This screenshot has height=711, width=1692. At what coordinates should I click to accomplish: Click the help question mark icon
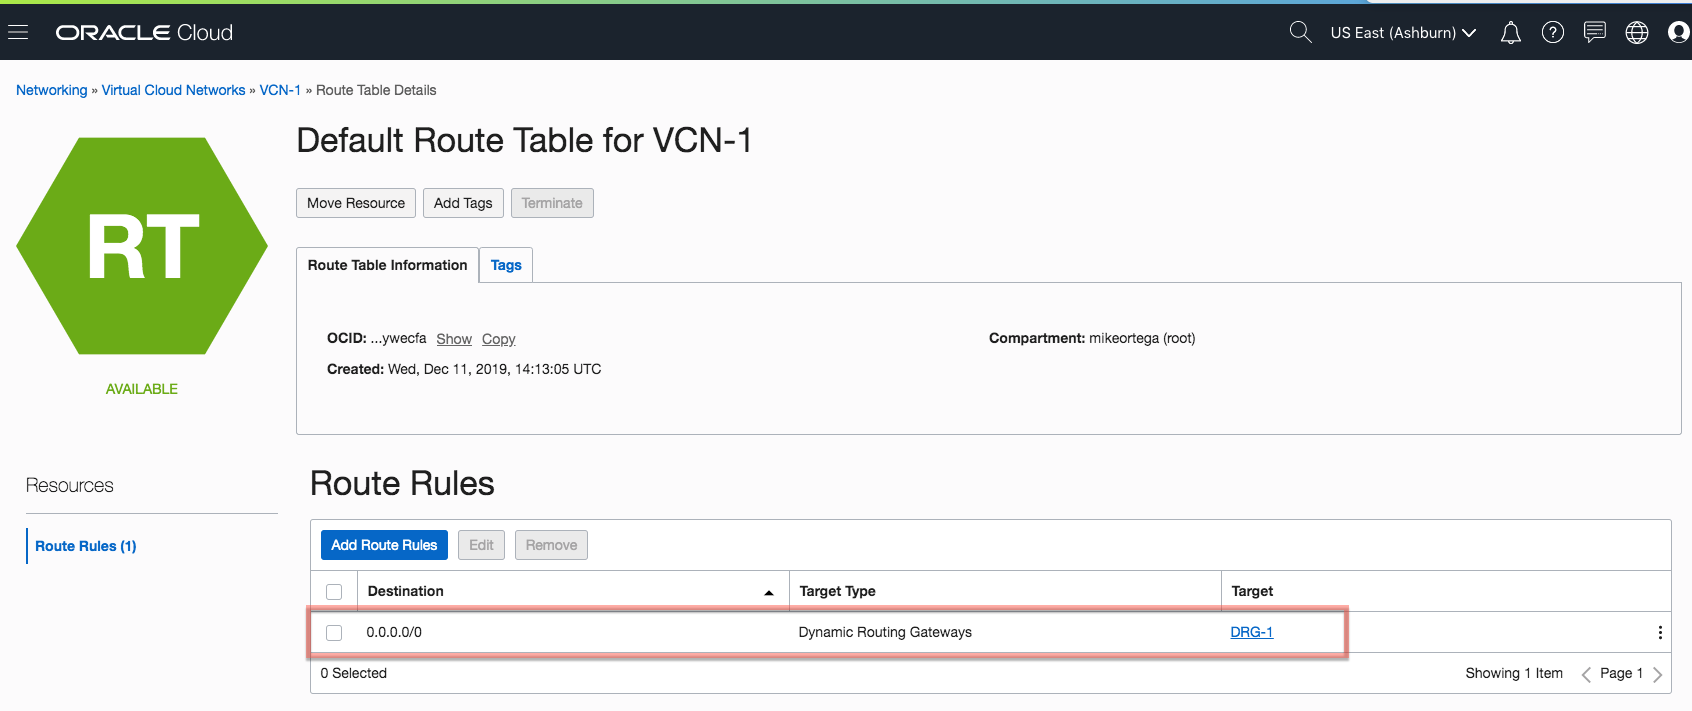pos(1552,33)
